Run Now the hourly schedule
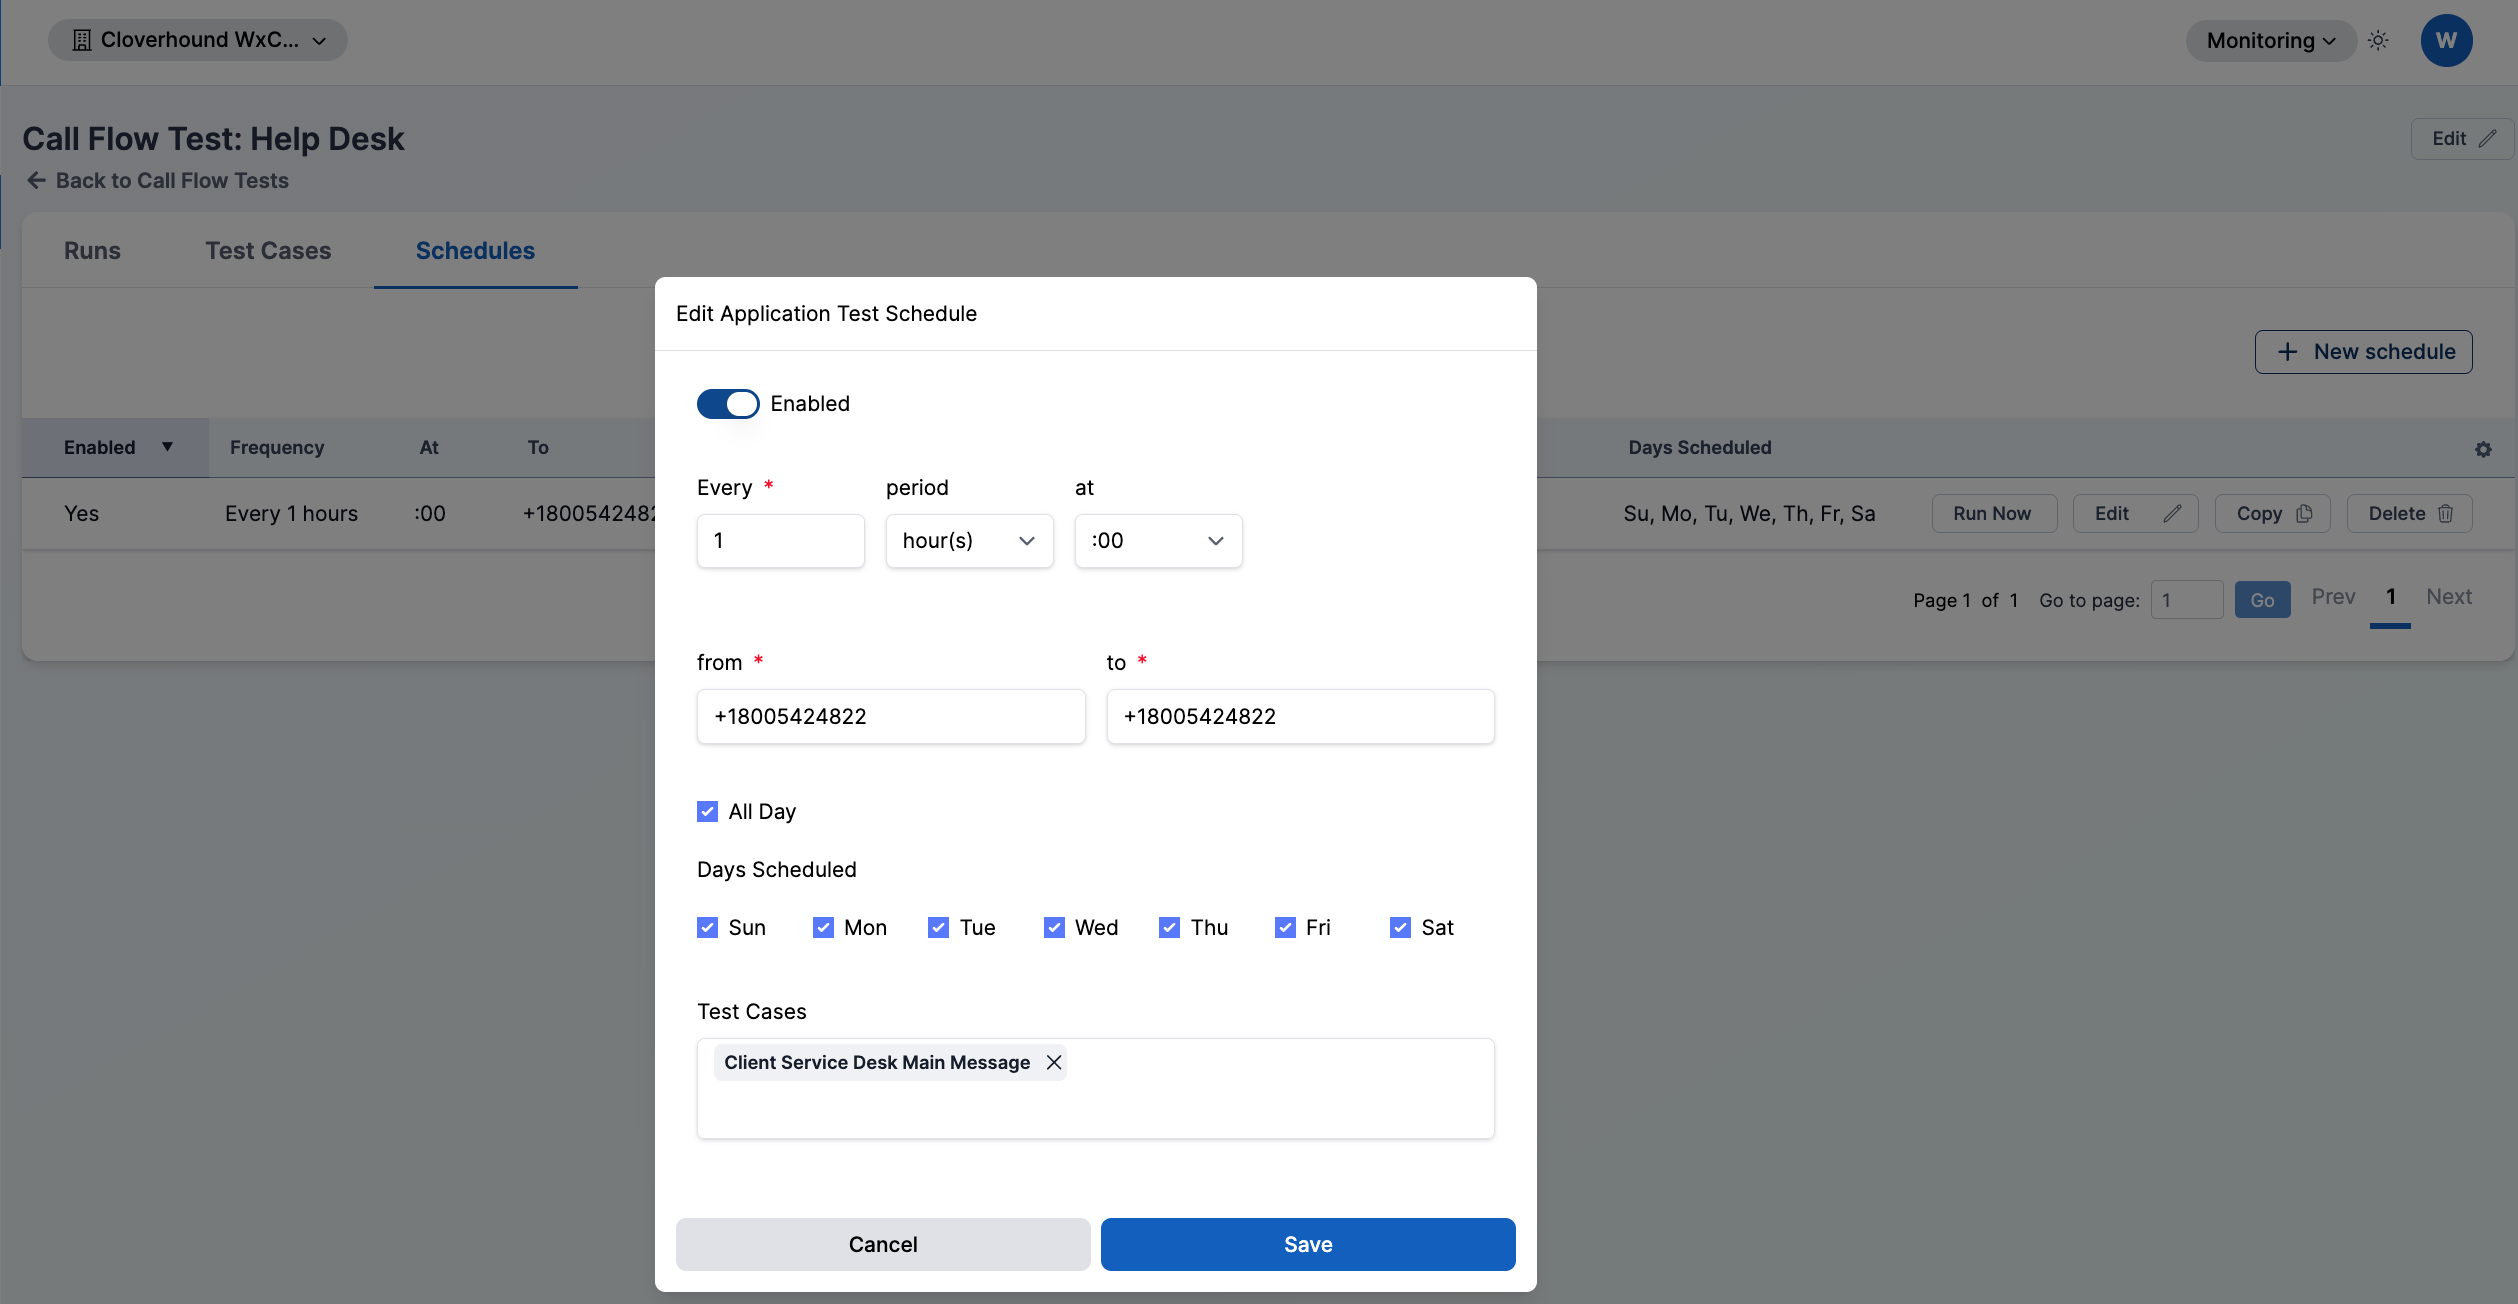Screen dimensions: 2518x1304 pyautogui.click(x=1993, y=513)
